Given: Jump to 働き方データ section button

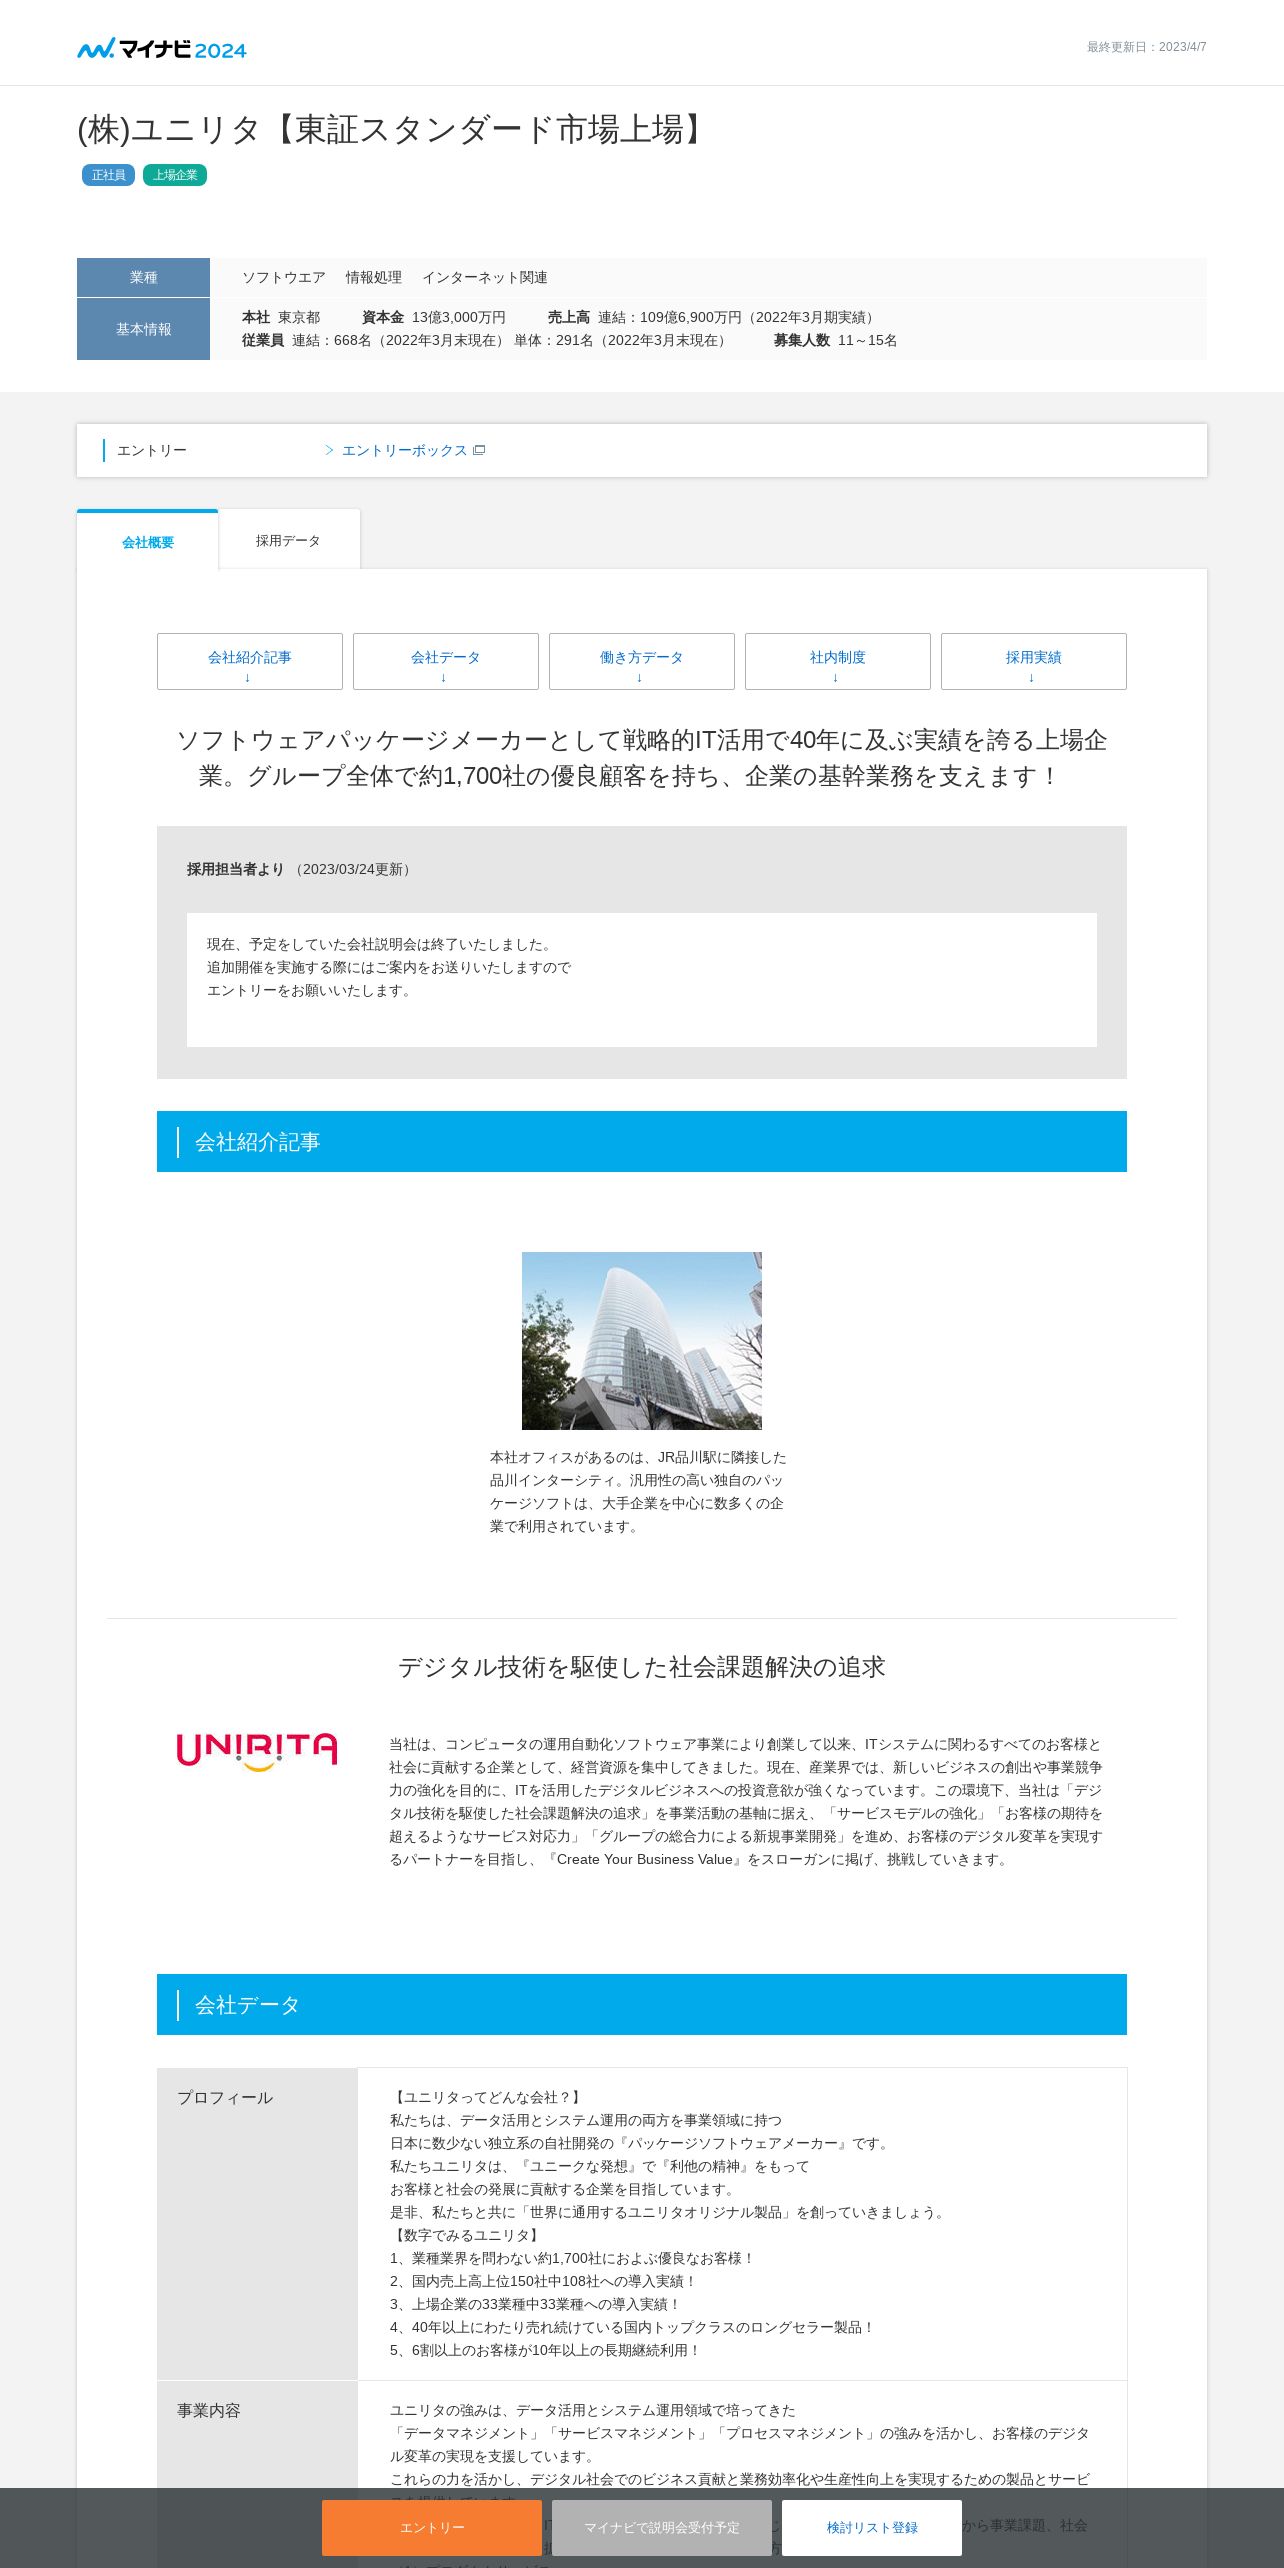Looking at the screenshot, I should point(642,661).
